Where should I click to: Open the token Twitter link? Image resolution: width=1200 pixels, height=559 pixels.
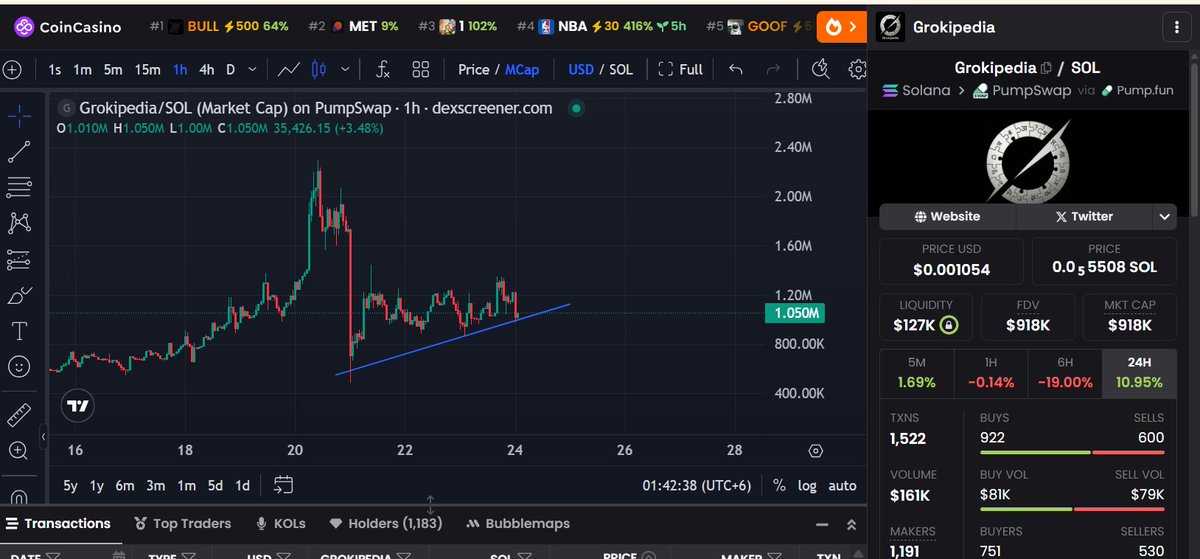point(1084,216)
